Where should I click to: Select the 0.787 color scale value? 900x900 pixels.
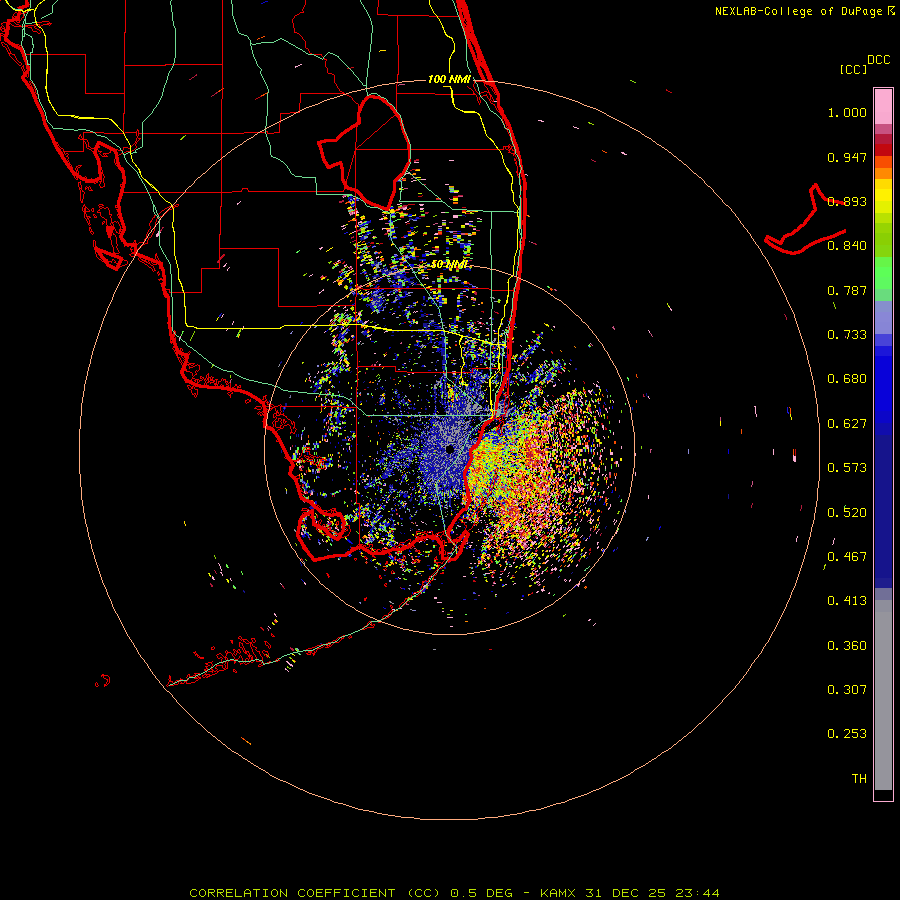point(847,290)
